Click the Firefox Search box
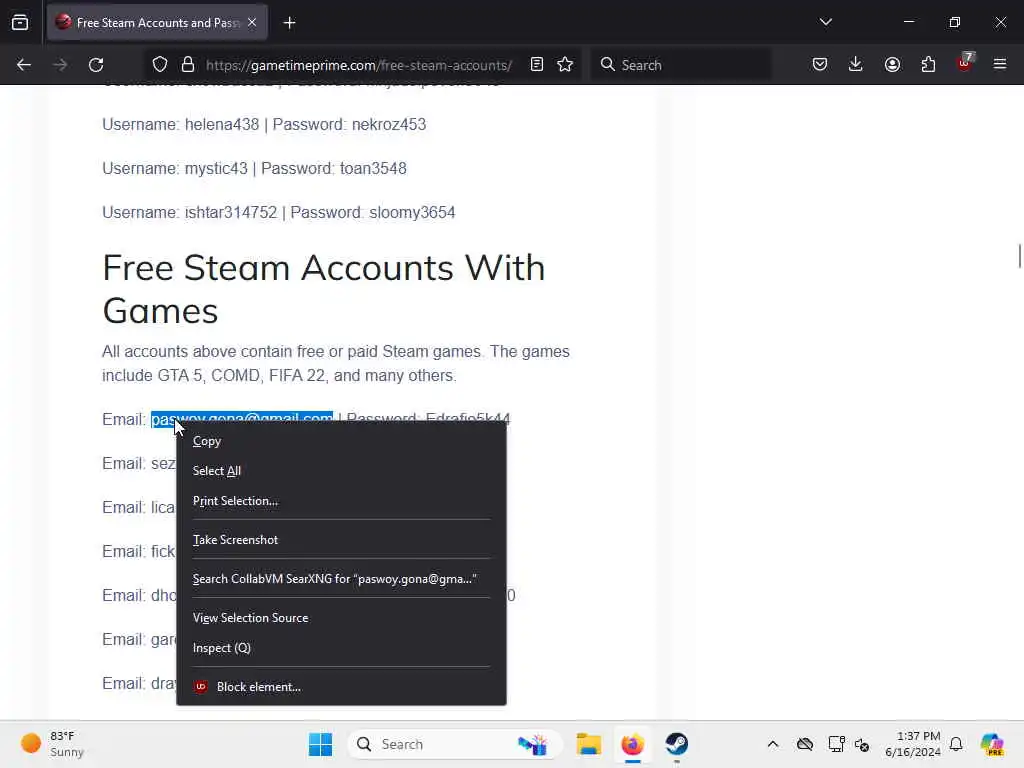 680,65
